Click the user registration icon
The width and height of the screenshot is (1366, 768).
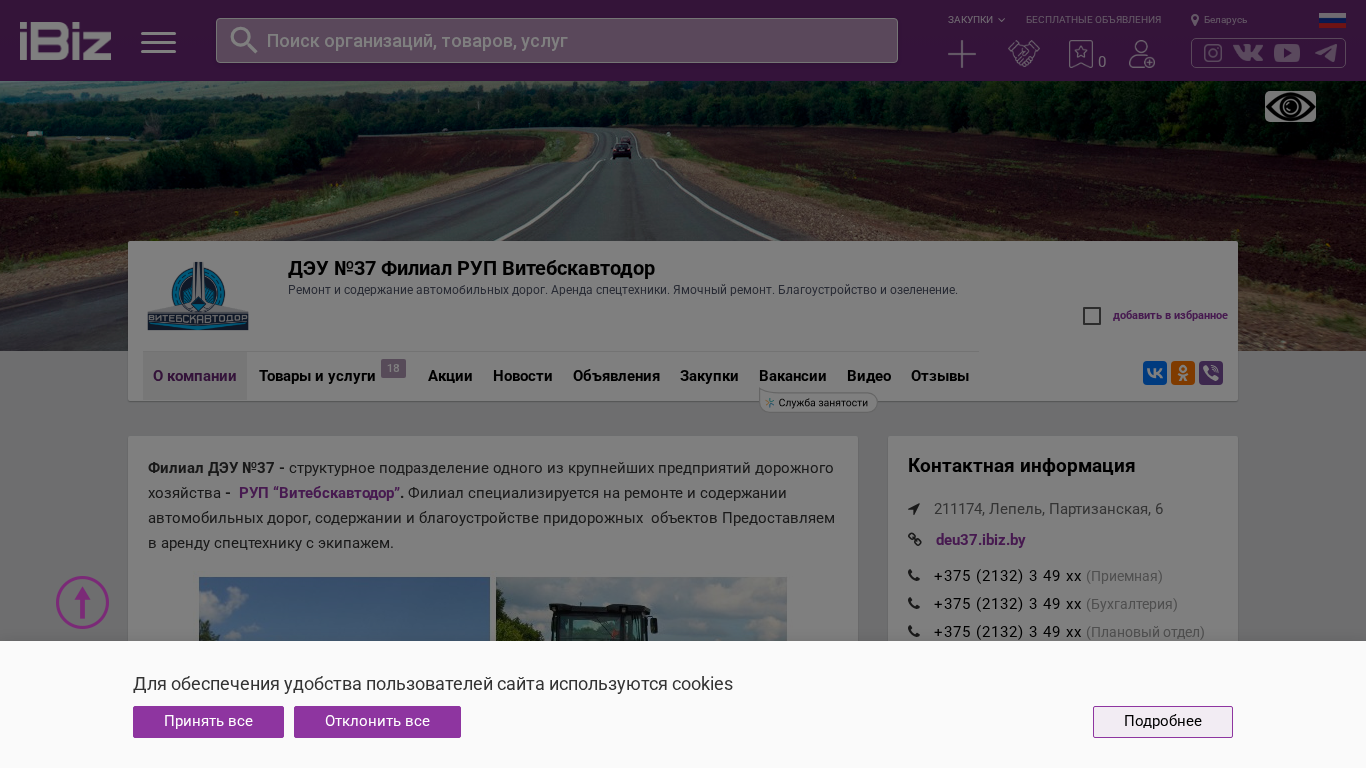(x=1142, y=54)
